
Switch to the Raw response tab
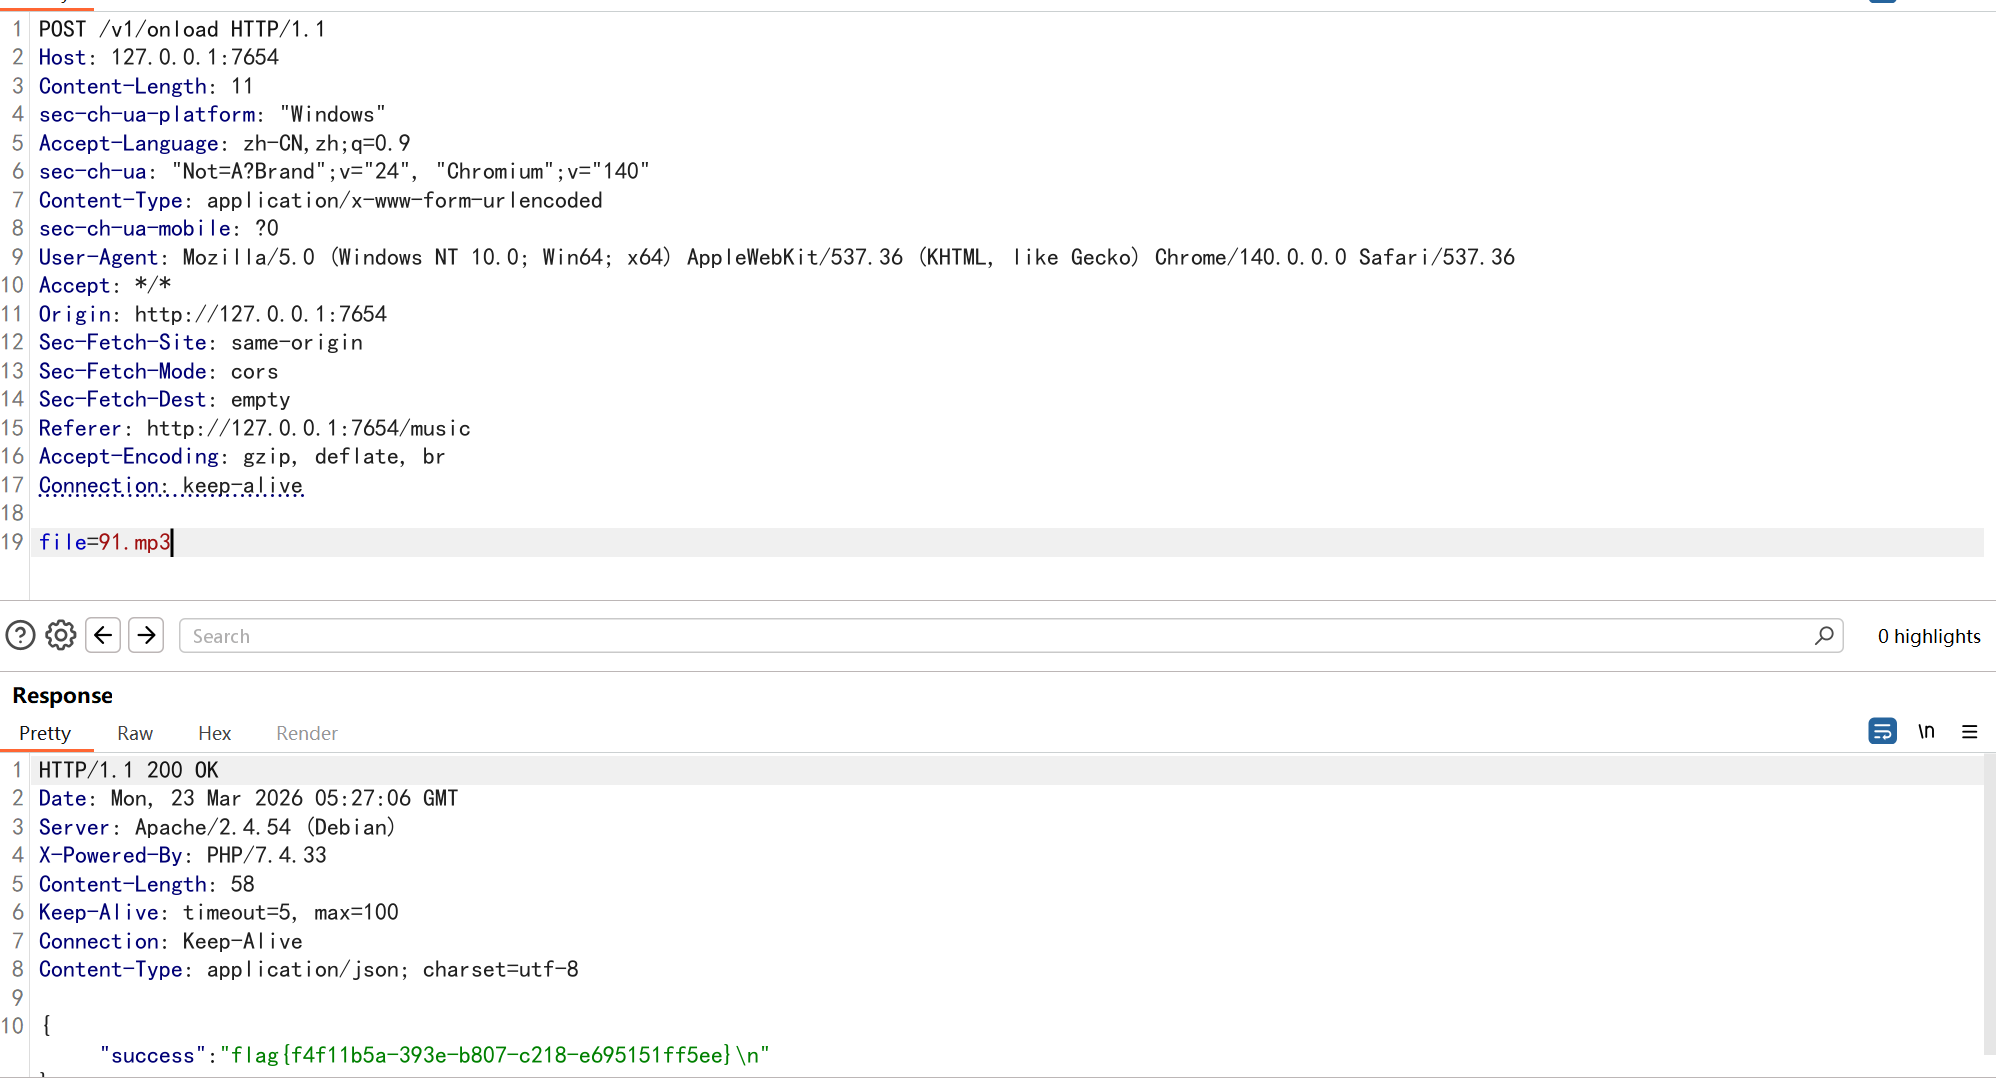[135, 733]
